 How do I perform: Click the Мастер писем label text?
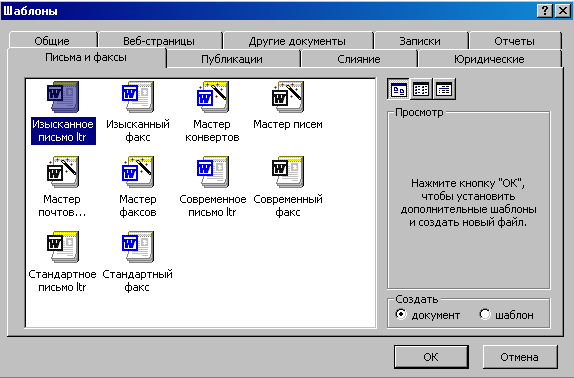point(288,124)
